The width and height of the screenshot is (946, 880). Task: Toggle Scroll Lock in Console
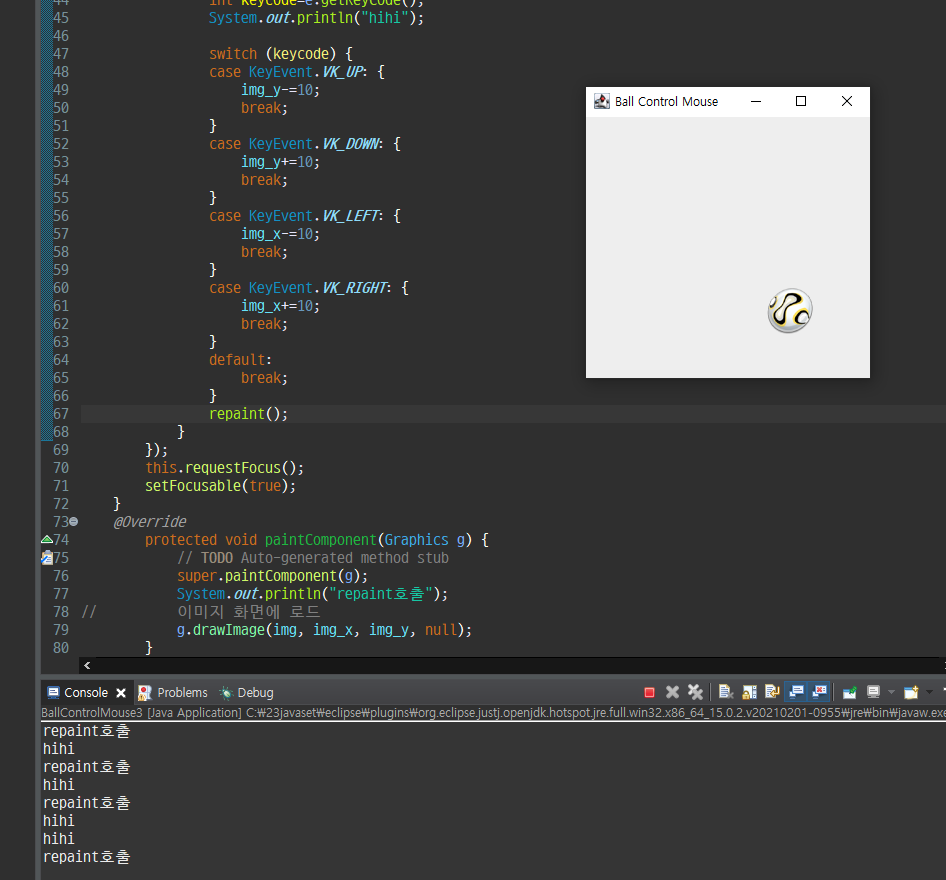[749, 692]
